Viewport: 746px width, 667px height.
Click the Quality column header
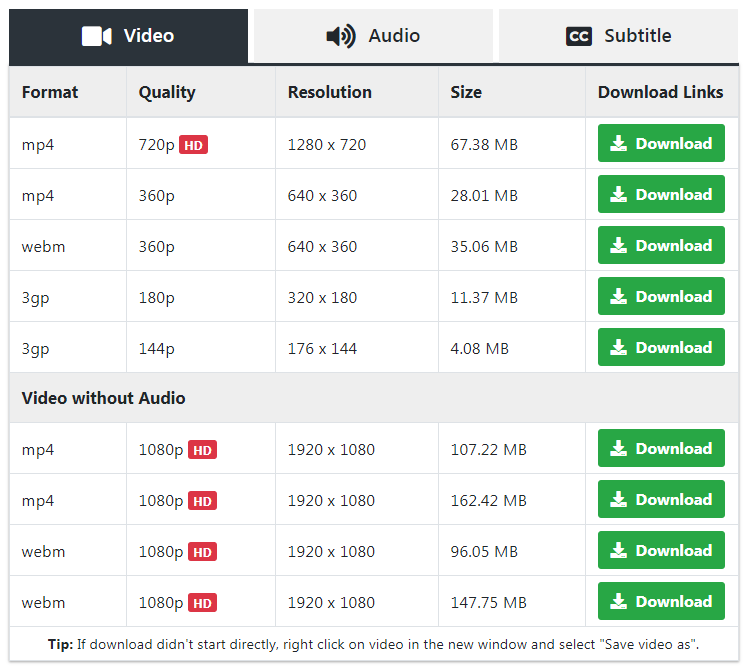click(x=167, y=92)
